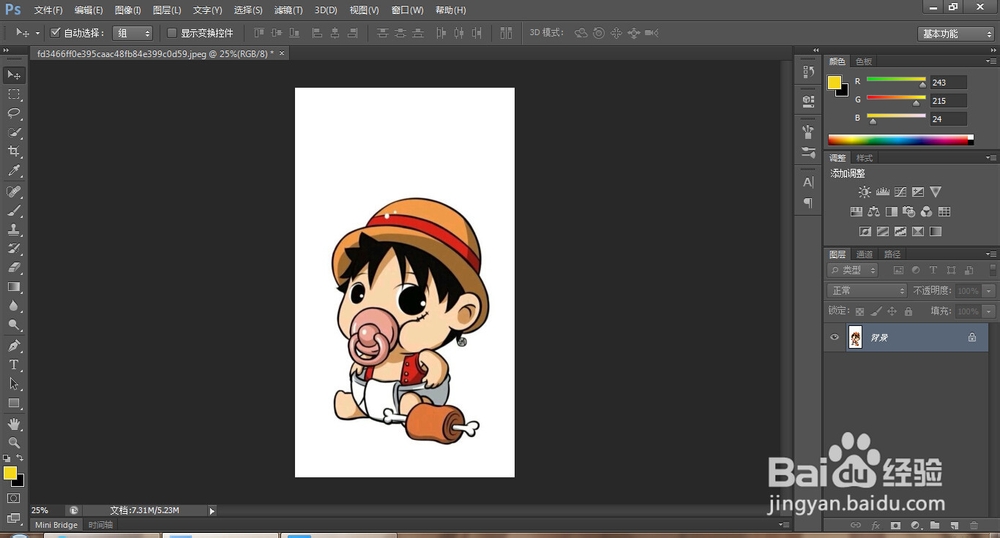The image size is (1000, 538).
Task: Toggle lock transparent pixels
Action: pyautogui.click(x=860, y=312)
